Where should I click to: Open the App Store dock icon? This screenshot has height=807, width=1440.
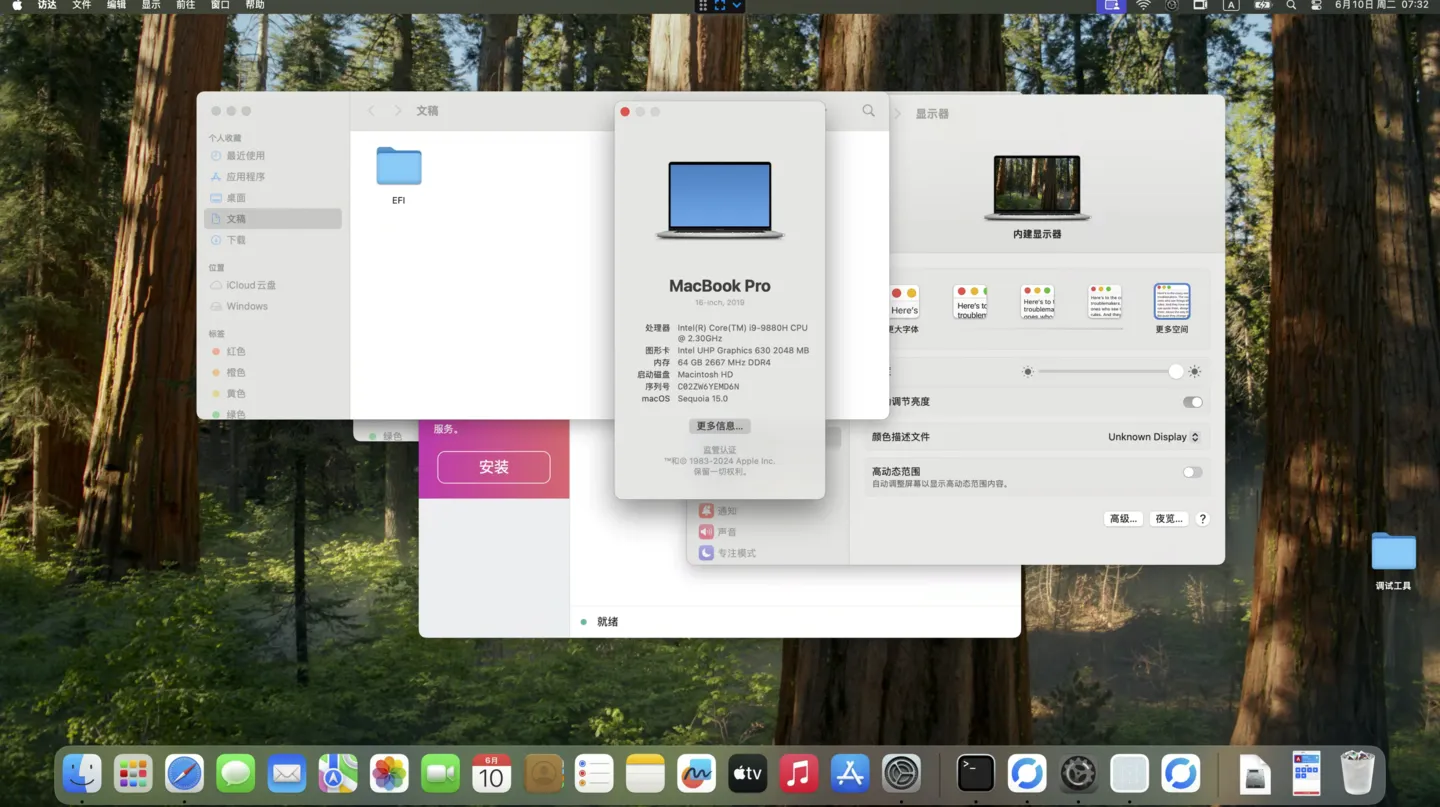point(850,773)
